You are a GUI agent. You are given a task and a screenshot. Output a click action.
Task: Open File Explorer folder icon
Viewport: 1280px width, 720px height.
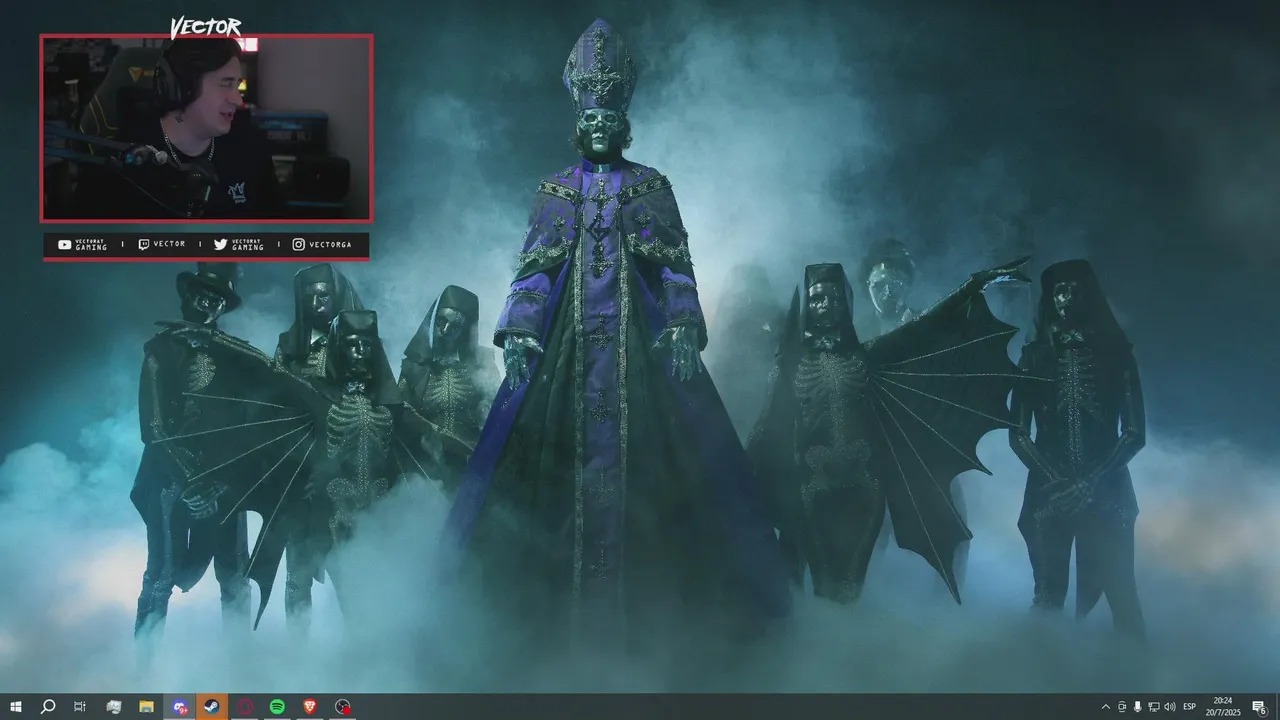click(x=146, y=707)
